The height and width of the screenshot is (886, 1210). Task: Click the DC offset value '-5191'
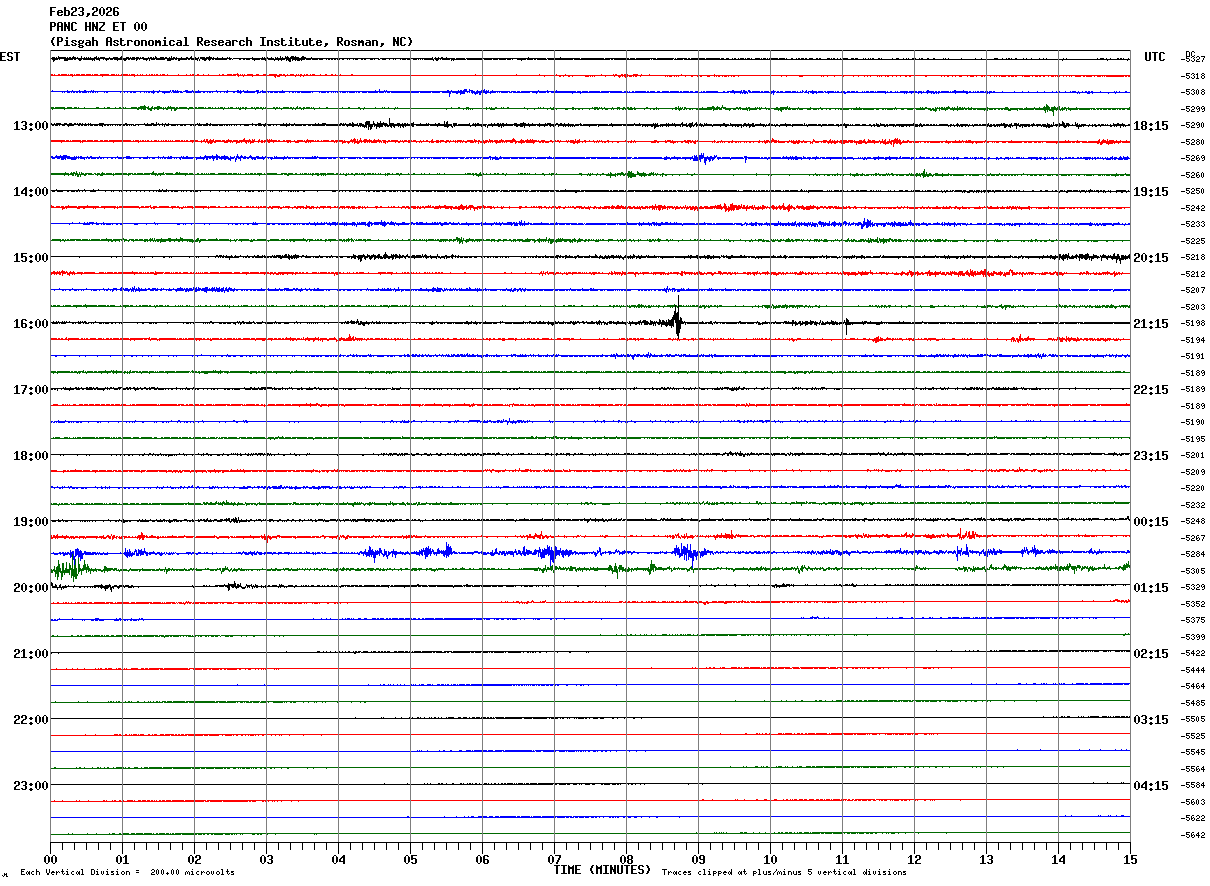point(1193,356)
